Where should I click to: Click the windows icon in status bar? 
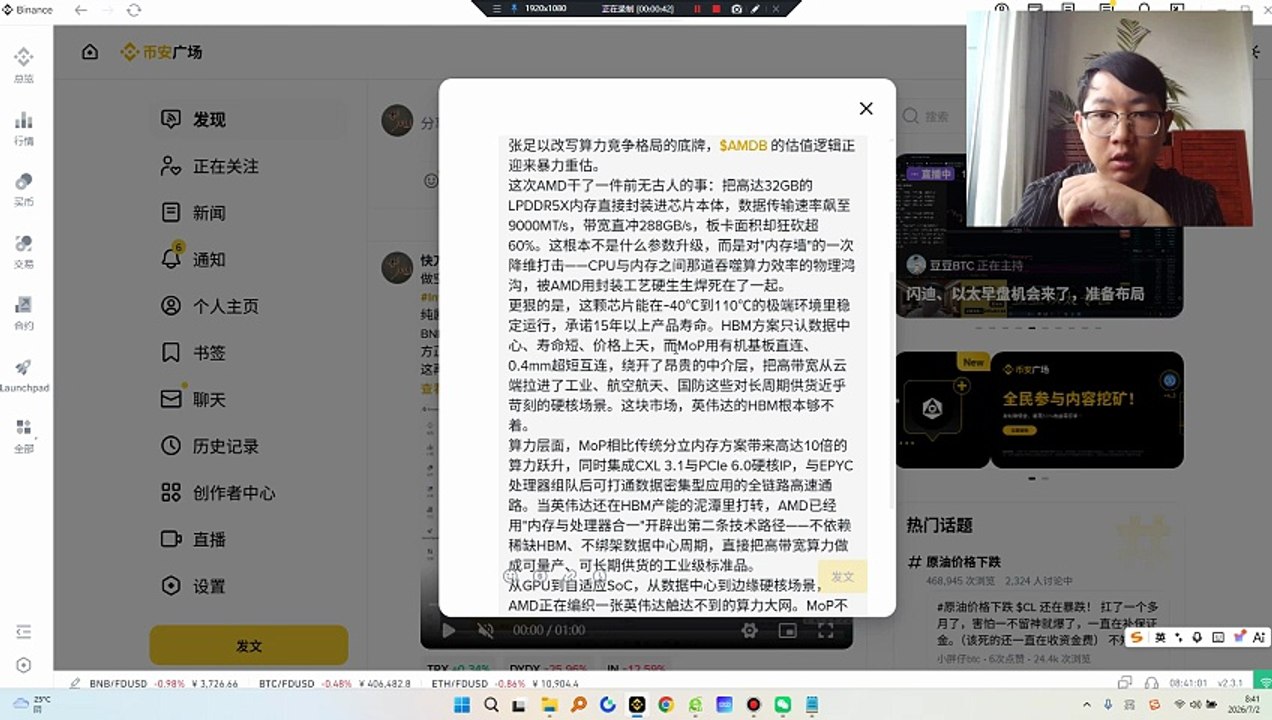pyautogui.click(x=1125, y=683)
